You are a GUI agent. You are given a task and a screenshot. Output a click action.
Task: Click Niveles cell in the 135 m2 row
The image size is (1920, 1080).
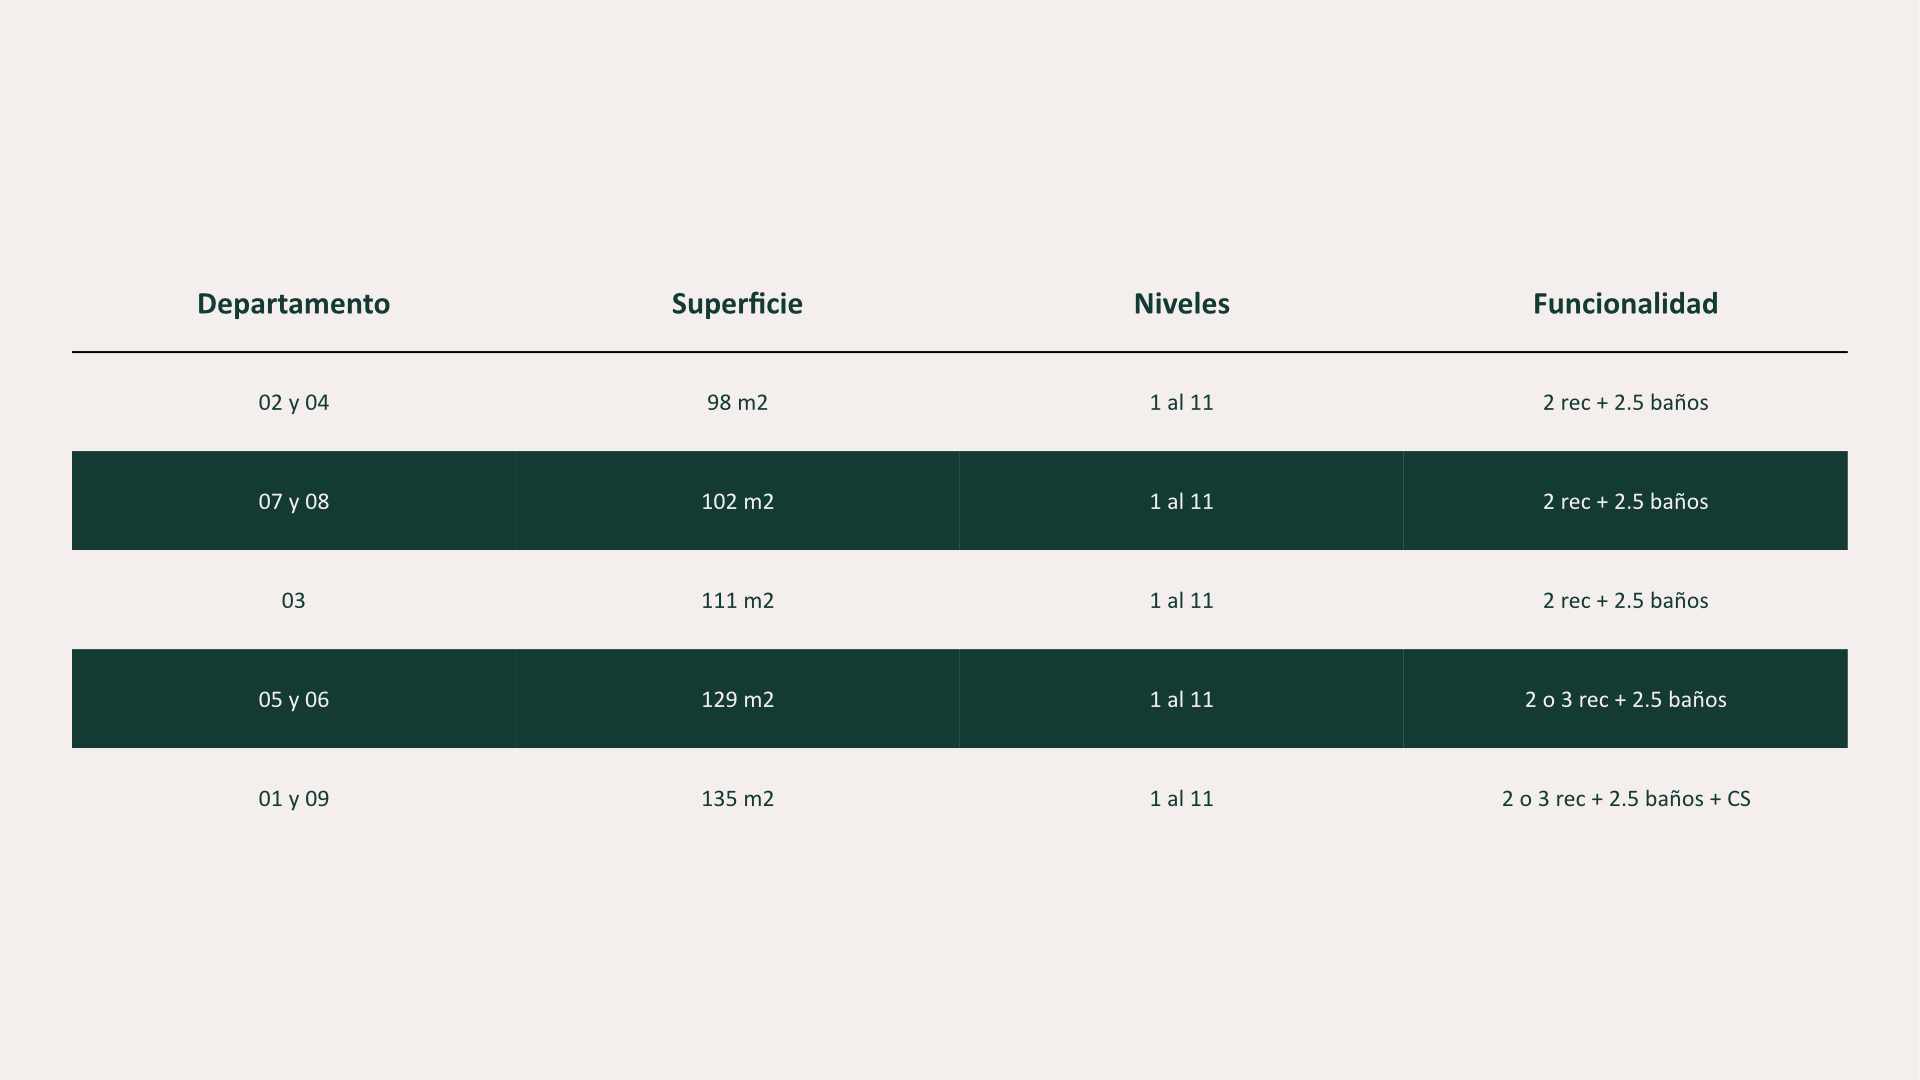click(1181, 798)
